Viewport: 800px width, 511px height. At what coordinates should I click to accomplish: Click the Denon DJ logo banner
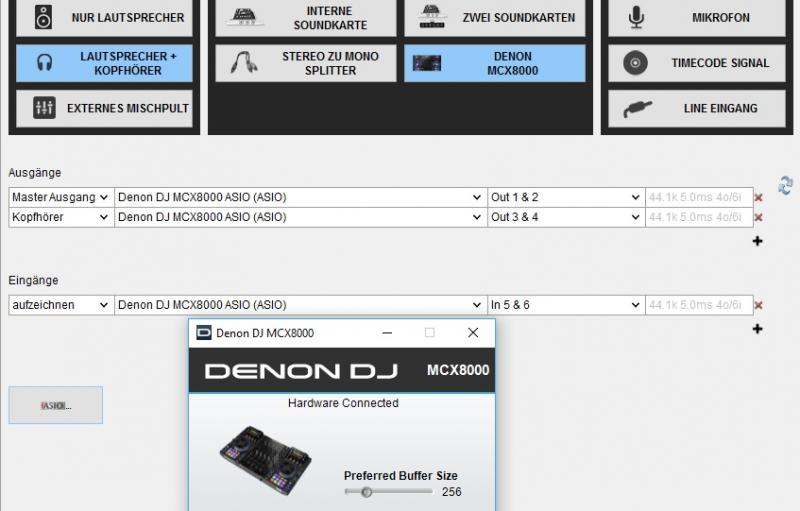coord(342,370)
